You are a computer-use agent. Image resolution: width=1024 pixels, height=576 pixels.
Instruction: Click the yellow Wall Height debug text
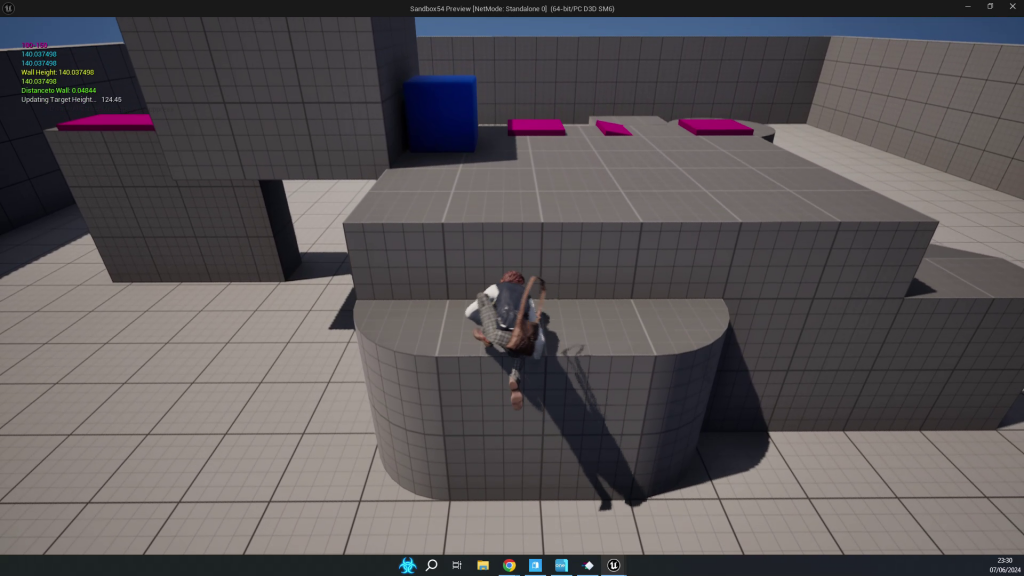57,72
